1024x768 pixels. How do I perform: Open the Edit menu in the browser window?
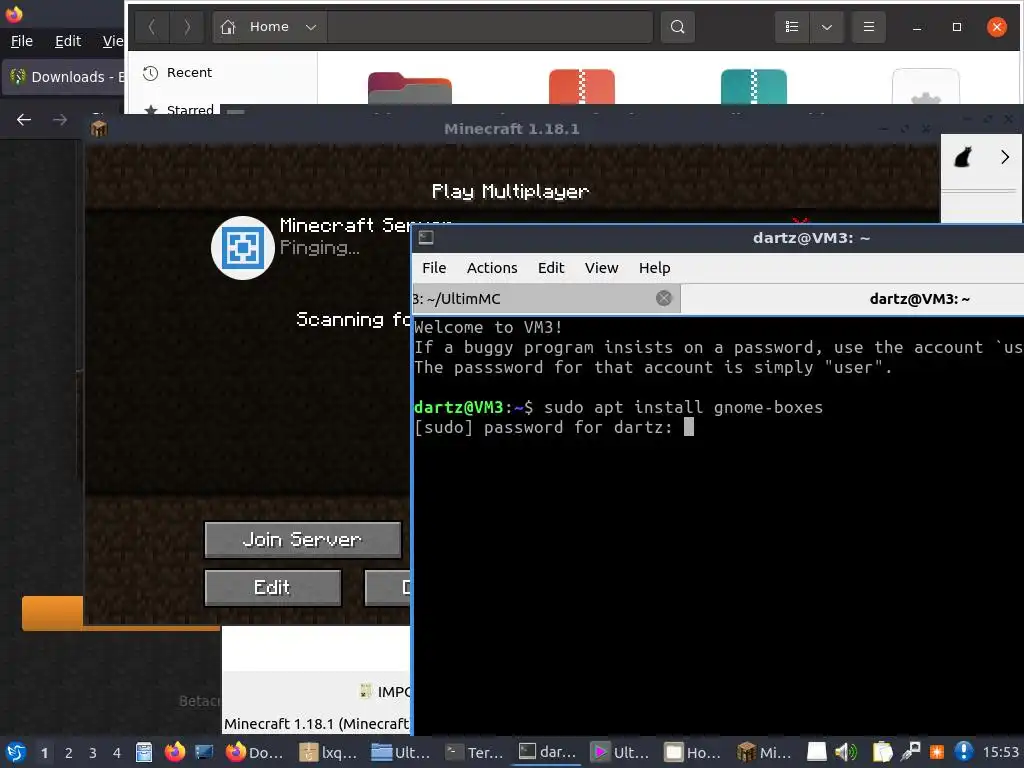[68, 41]
